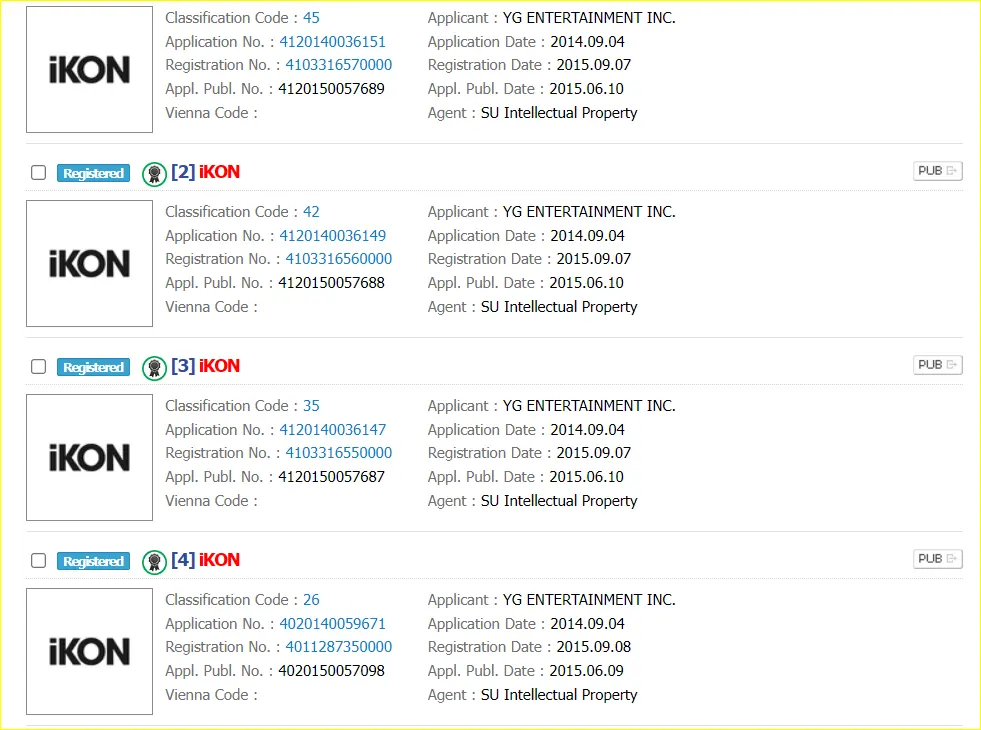Click the registration seal icon beside result [3]
The width and height of the screenshot is (981, 730).
pyautogui.click(x=154, y=367)
